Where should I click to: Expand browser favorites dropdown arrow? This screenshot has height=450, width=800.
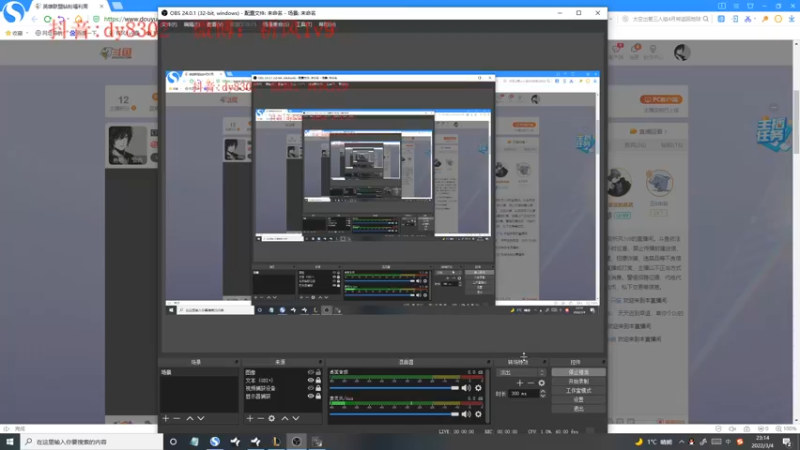26,33
